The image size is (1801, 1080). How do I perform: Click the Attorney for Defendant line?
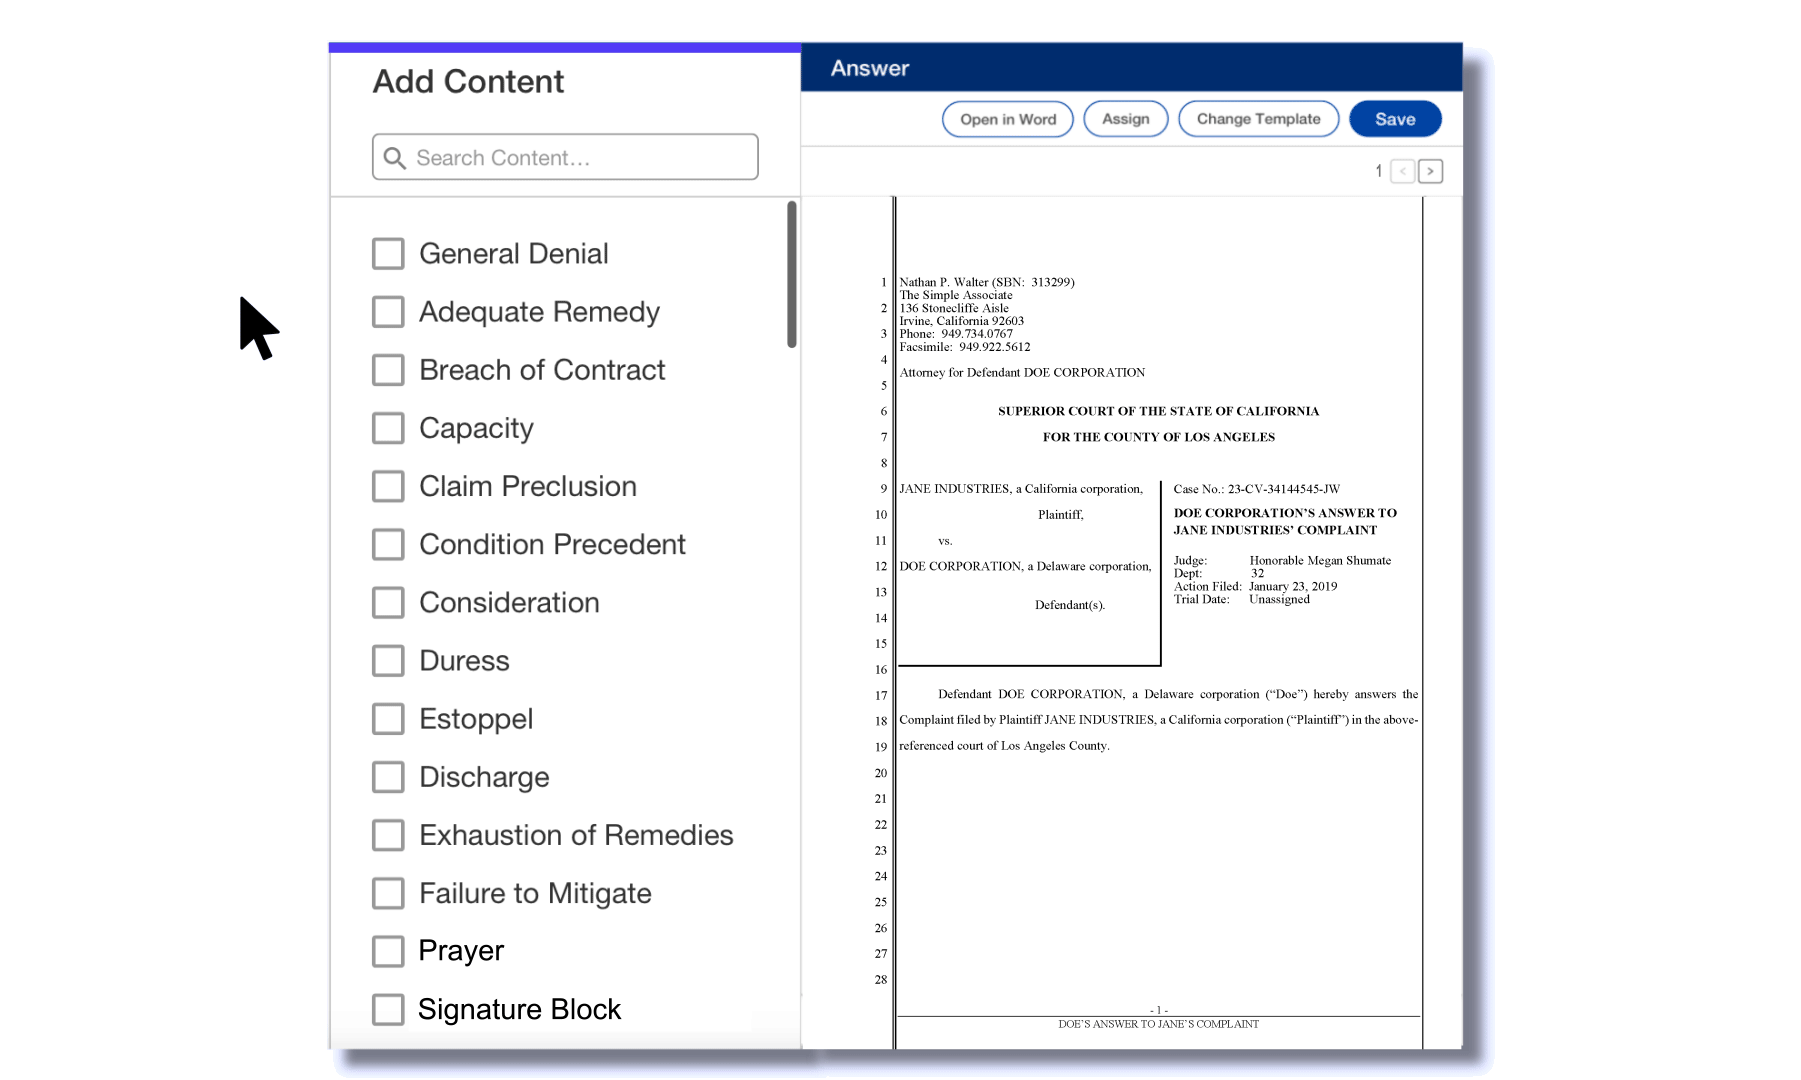pos(1022,373)
